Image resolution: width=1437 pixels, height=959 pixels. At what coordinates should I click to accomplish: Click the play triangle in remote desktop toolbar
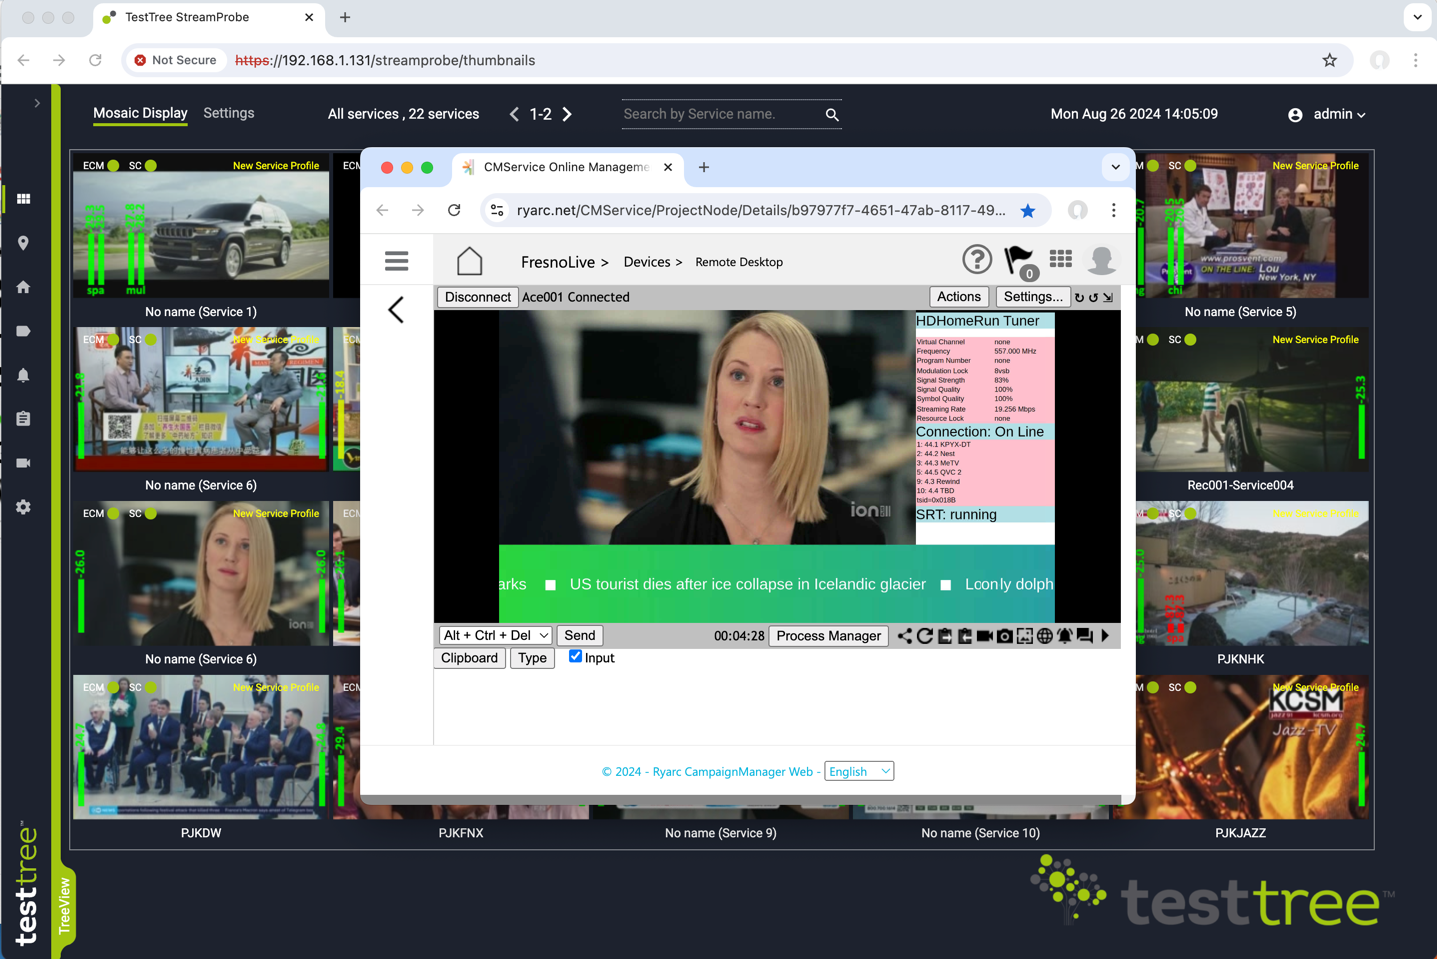1105,636
